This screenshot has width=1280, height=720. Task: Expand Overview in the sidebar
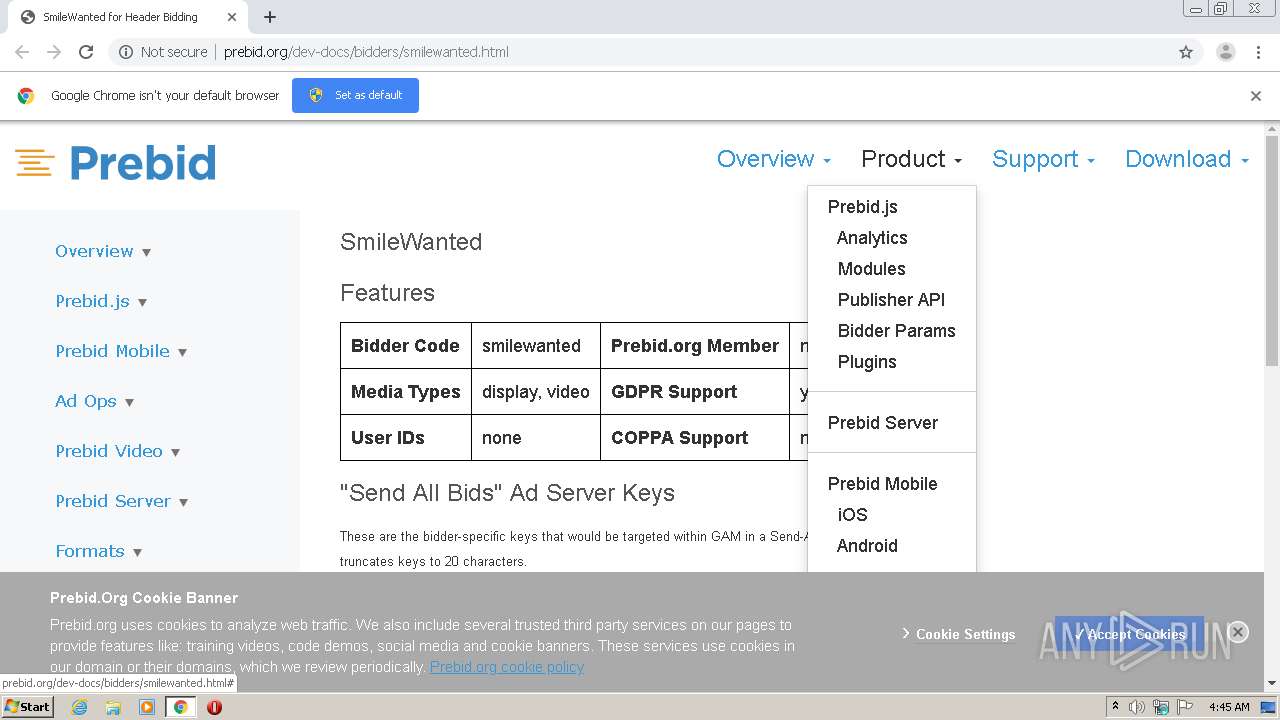pyautogui.click(x=103, y=251)
